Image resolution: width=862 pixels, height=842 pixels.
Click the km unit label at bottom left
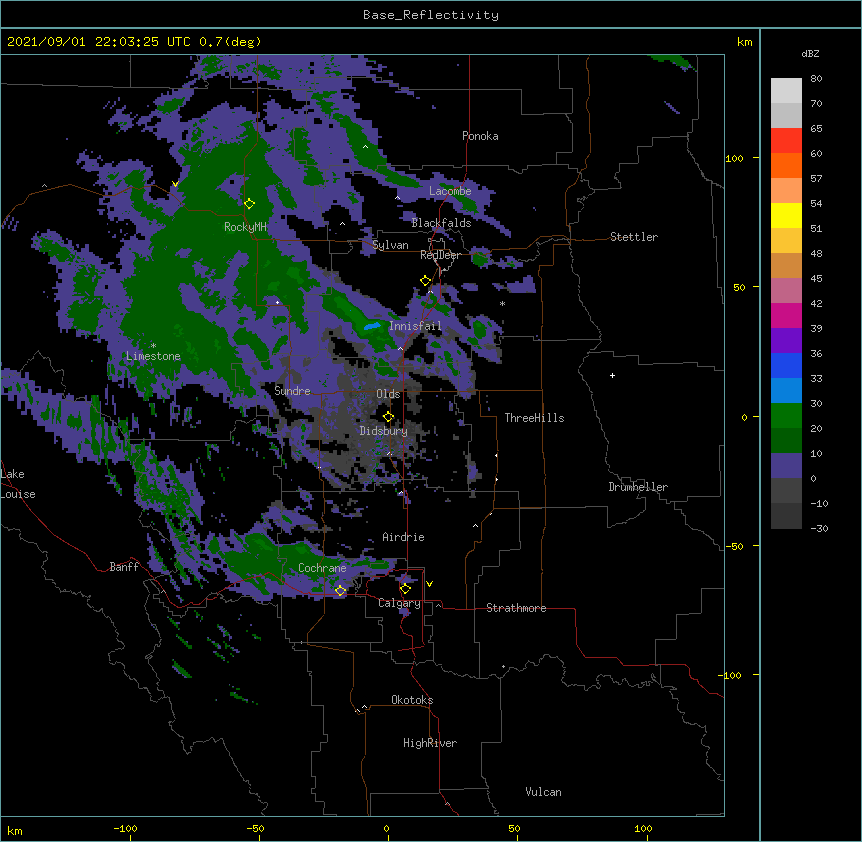click(x=15, y=831)
